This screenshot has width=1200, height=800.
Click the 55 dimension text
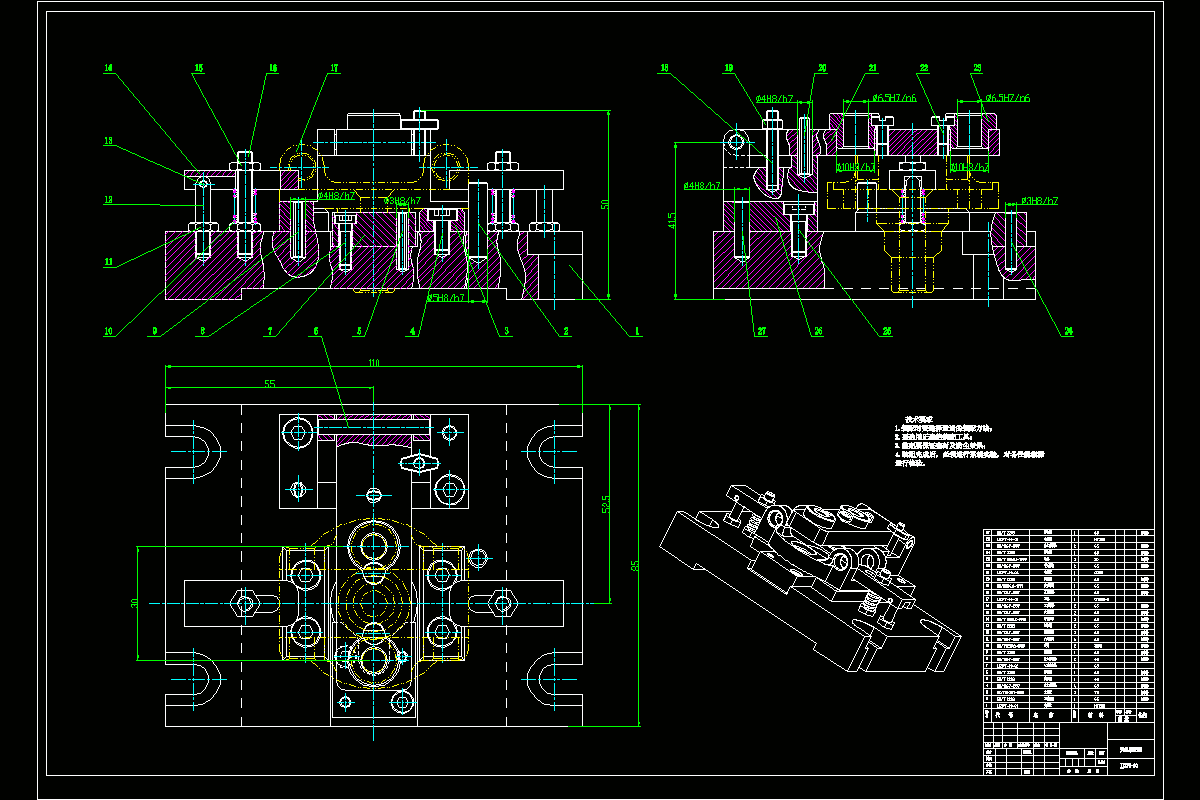tap(270, 384)
